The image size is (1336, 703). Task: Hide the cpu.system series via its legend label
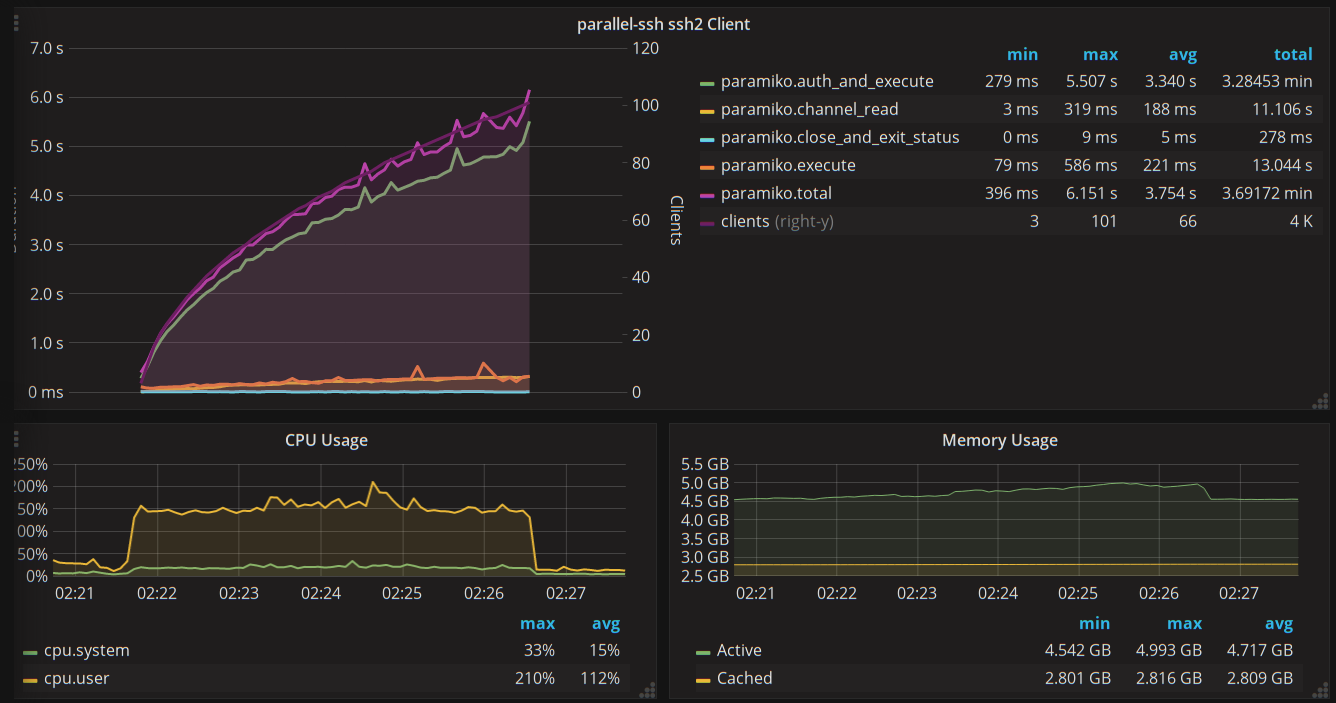[86, 651]
